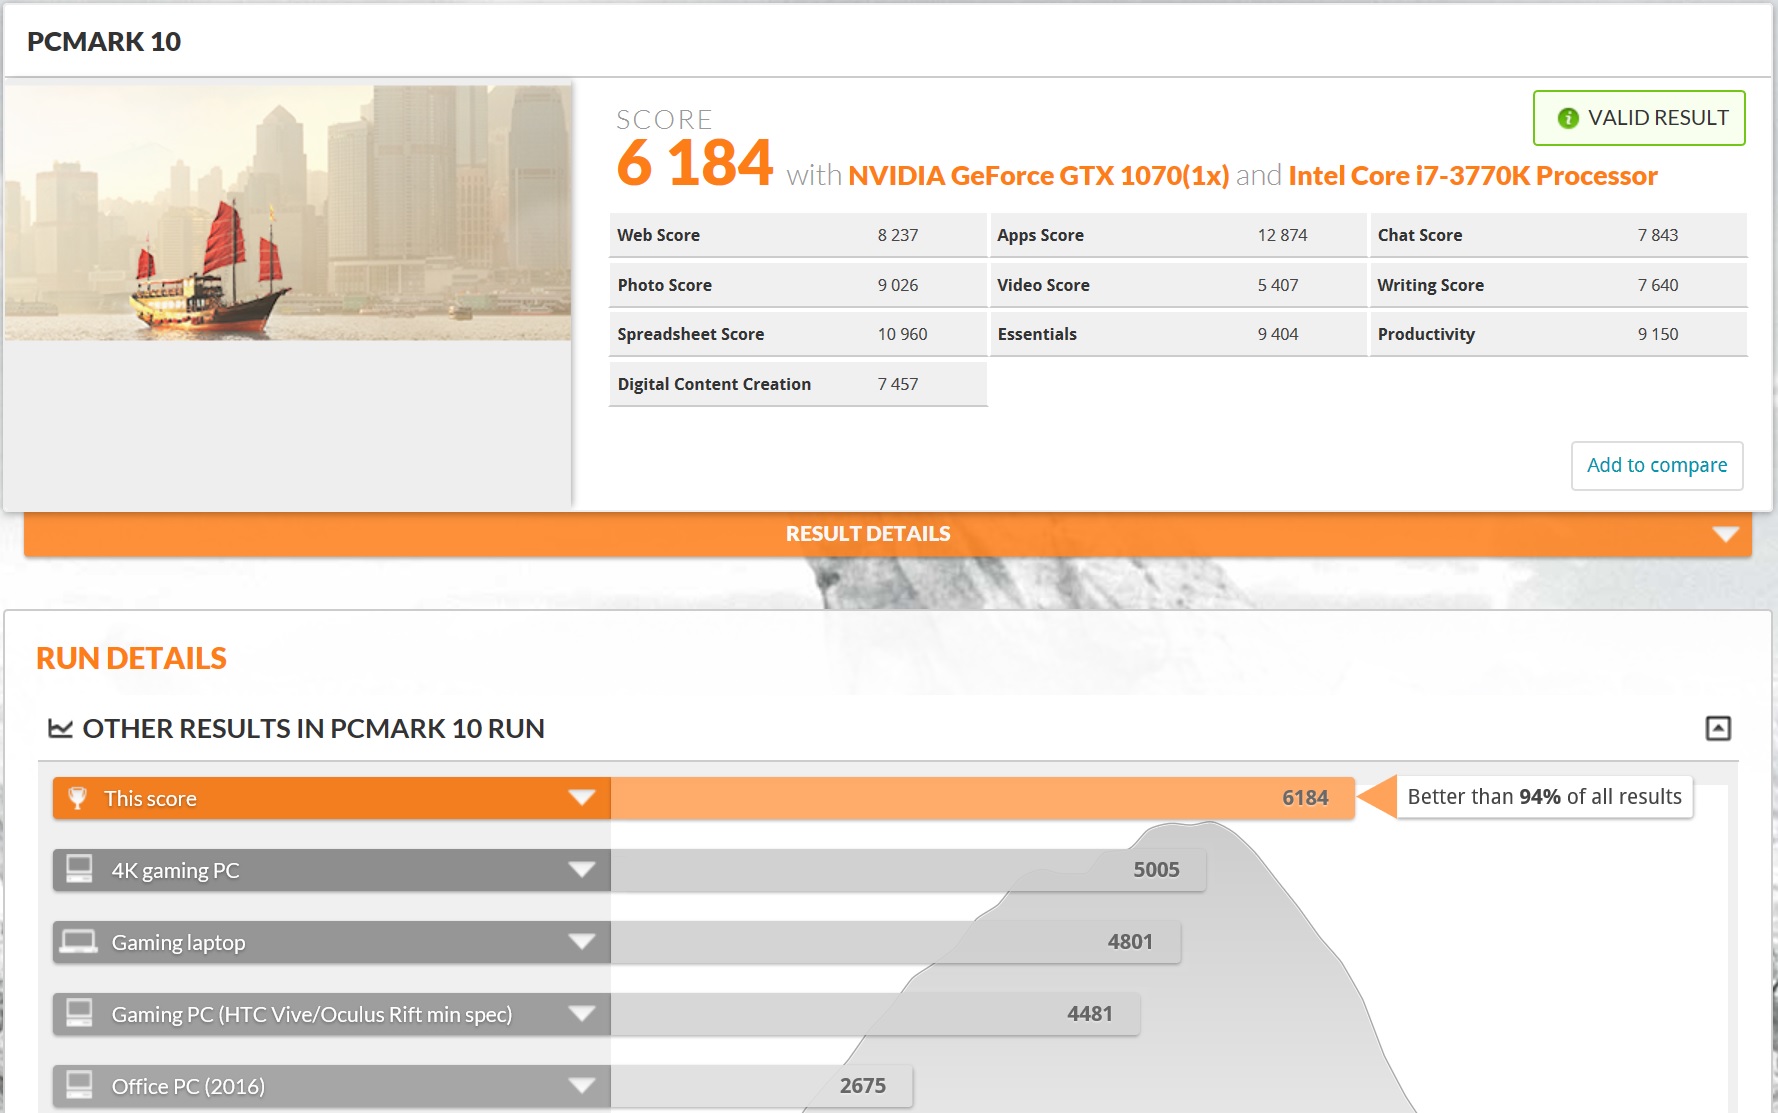
Task: Click the Video Score value 5 407
Action: (x=1278, y=285)
